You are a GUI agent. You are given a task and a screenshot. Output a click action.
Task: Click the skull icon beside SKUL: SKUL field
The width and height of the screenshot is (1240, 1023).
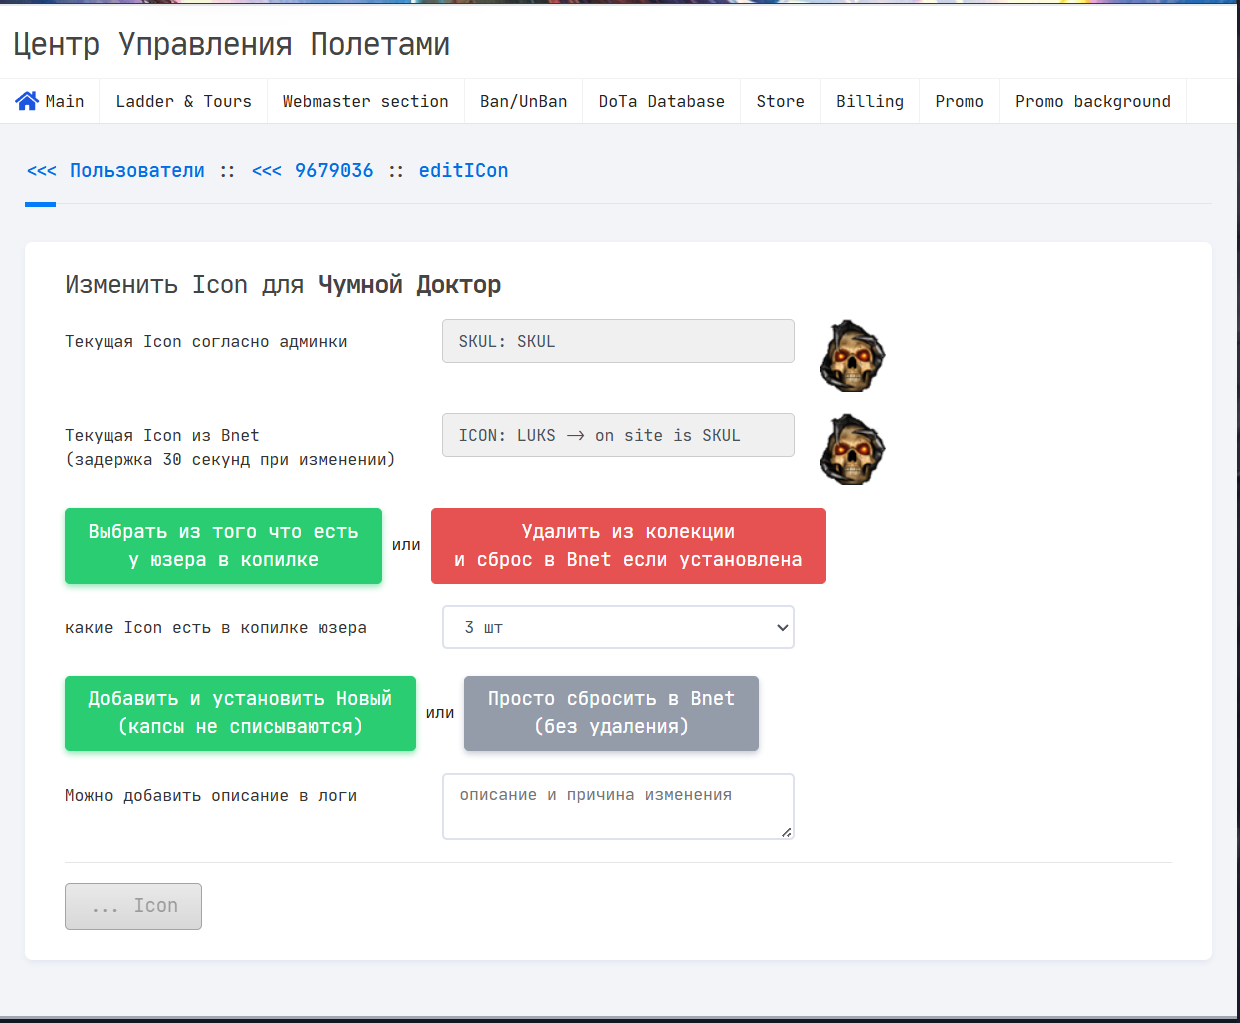[x=852, y=356]
